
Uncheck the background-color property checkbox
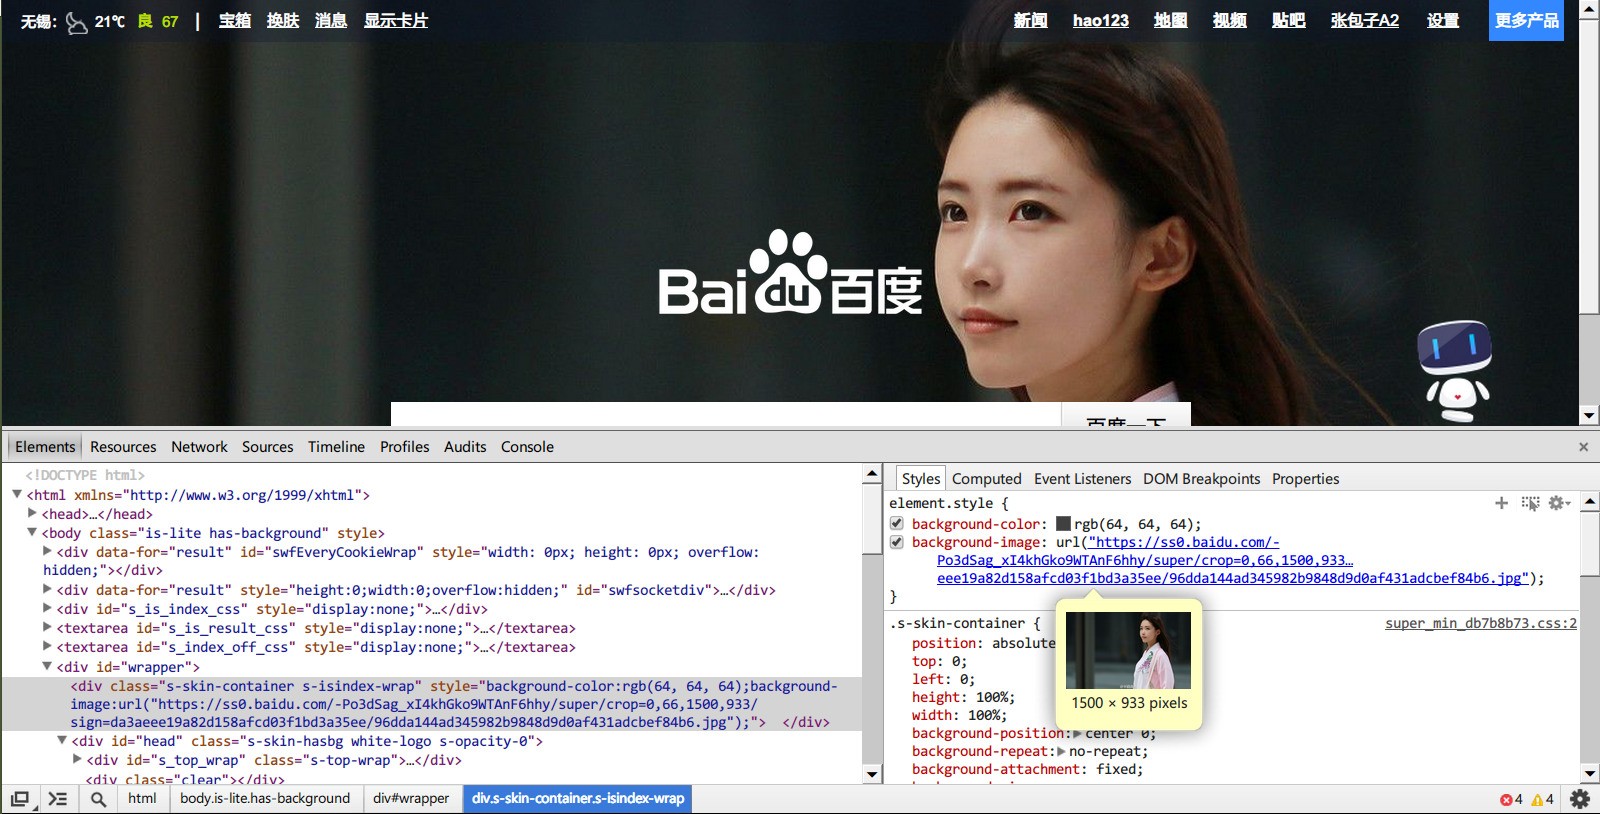click(x=897, y=524)
